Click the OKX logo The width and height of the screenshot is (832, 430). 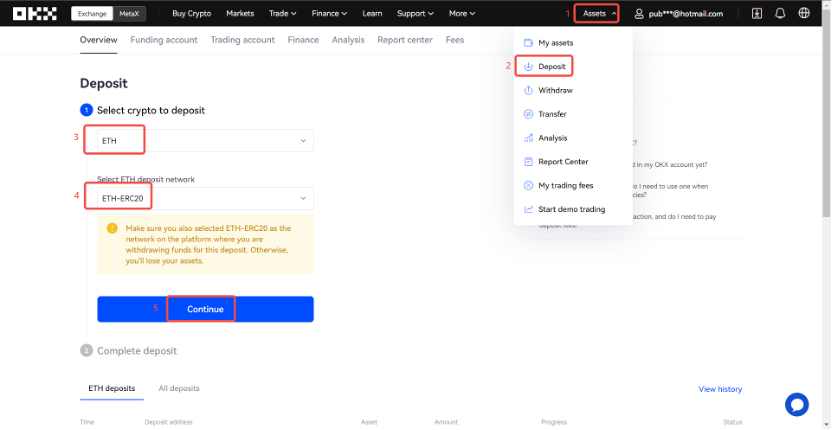(x=34, y=13)
